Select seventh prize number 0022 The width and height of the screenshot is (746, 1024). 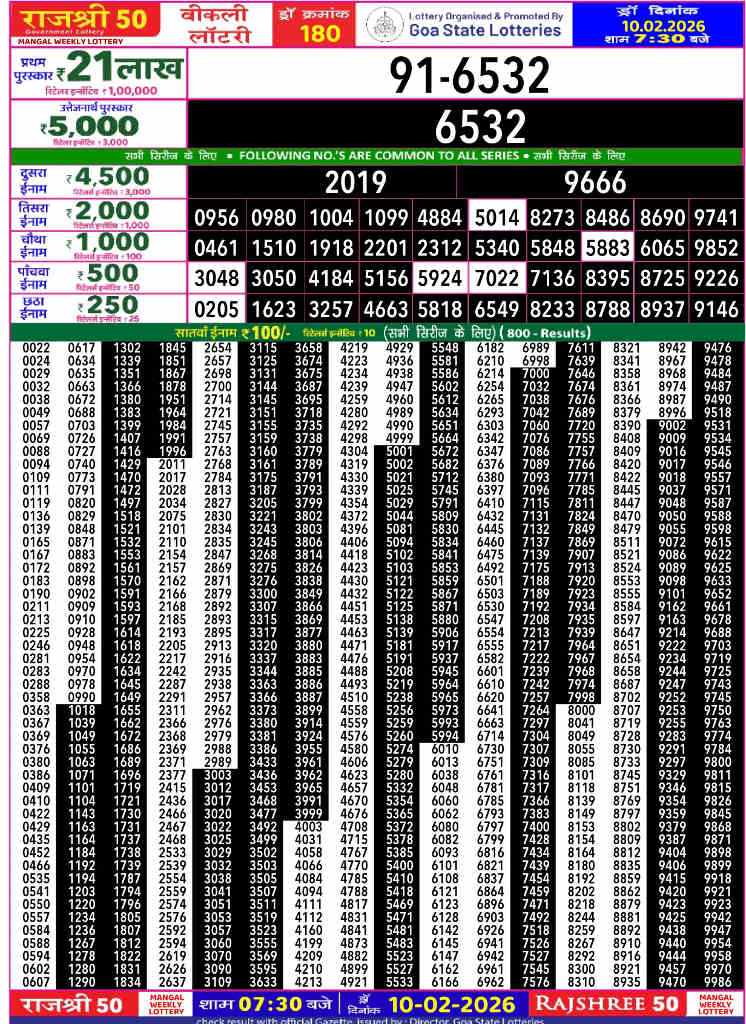pyautogui.click(x=36, y=349)
